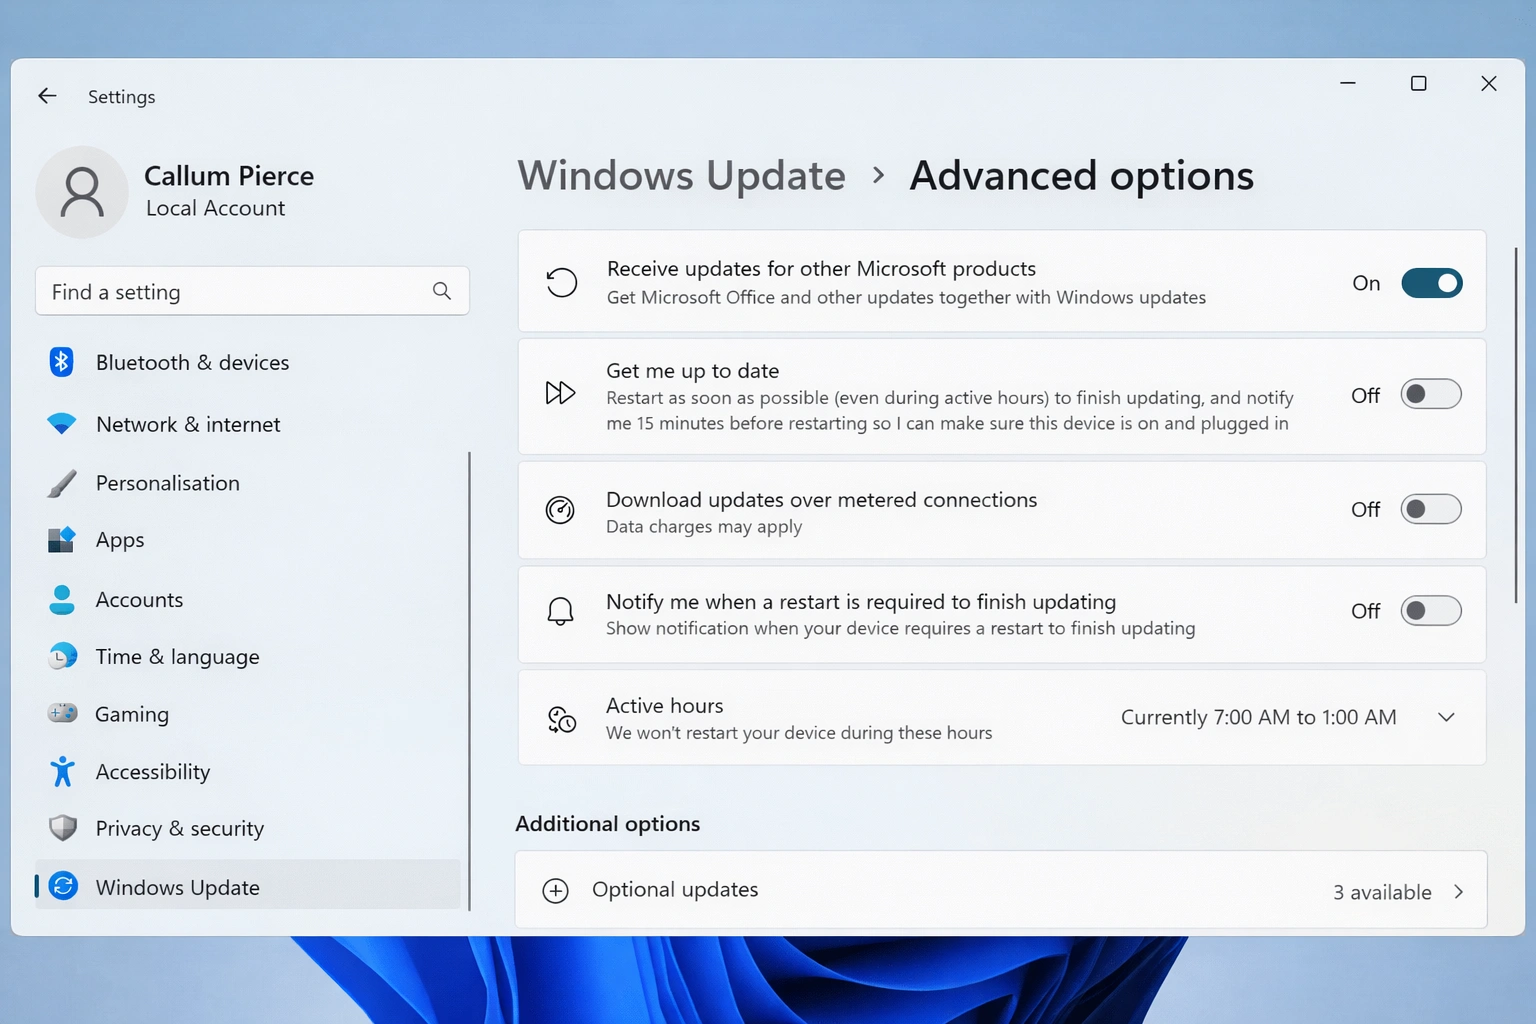Enable Get me up to date
The height and width of the screenshot is (1024, 1536).
[1431, 394]
